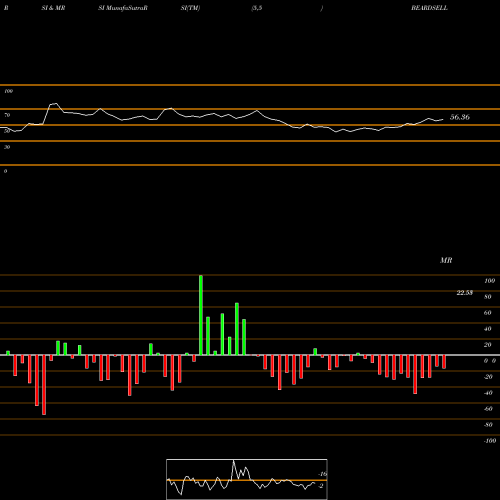This screenshot has height=500, width=500.
Task: Click the -100 label on the MR axis
Action: point(489,441)
